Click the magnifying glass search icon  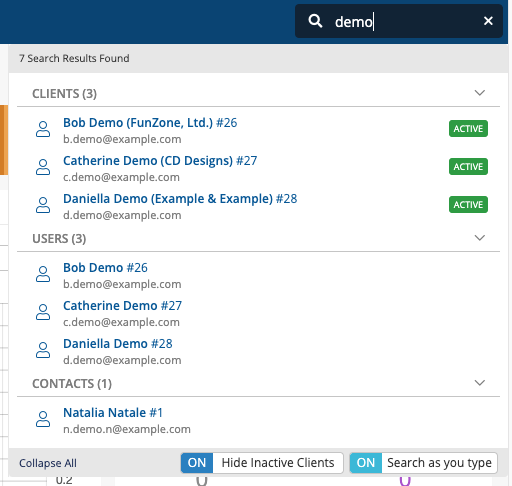click(x=315, y=21)
